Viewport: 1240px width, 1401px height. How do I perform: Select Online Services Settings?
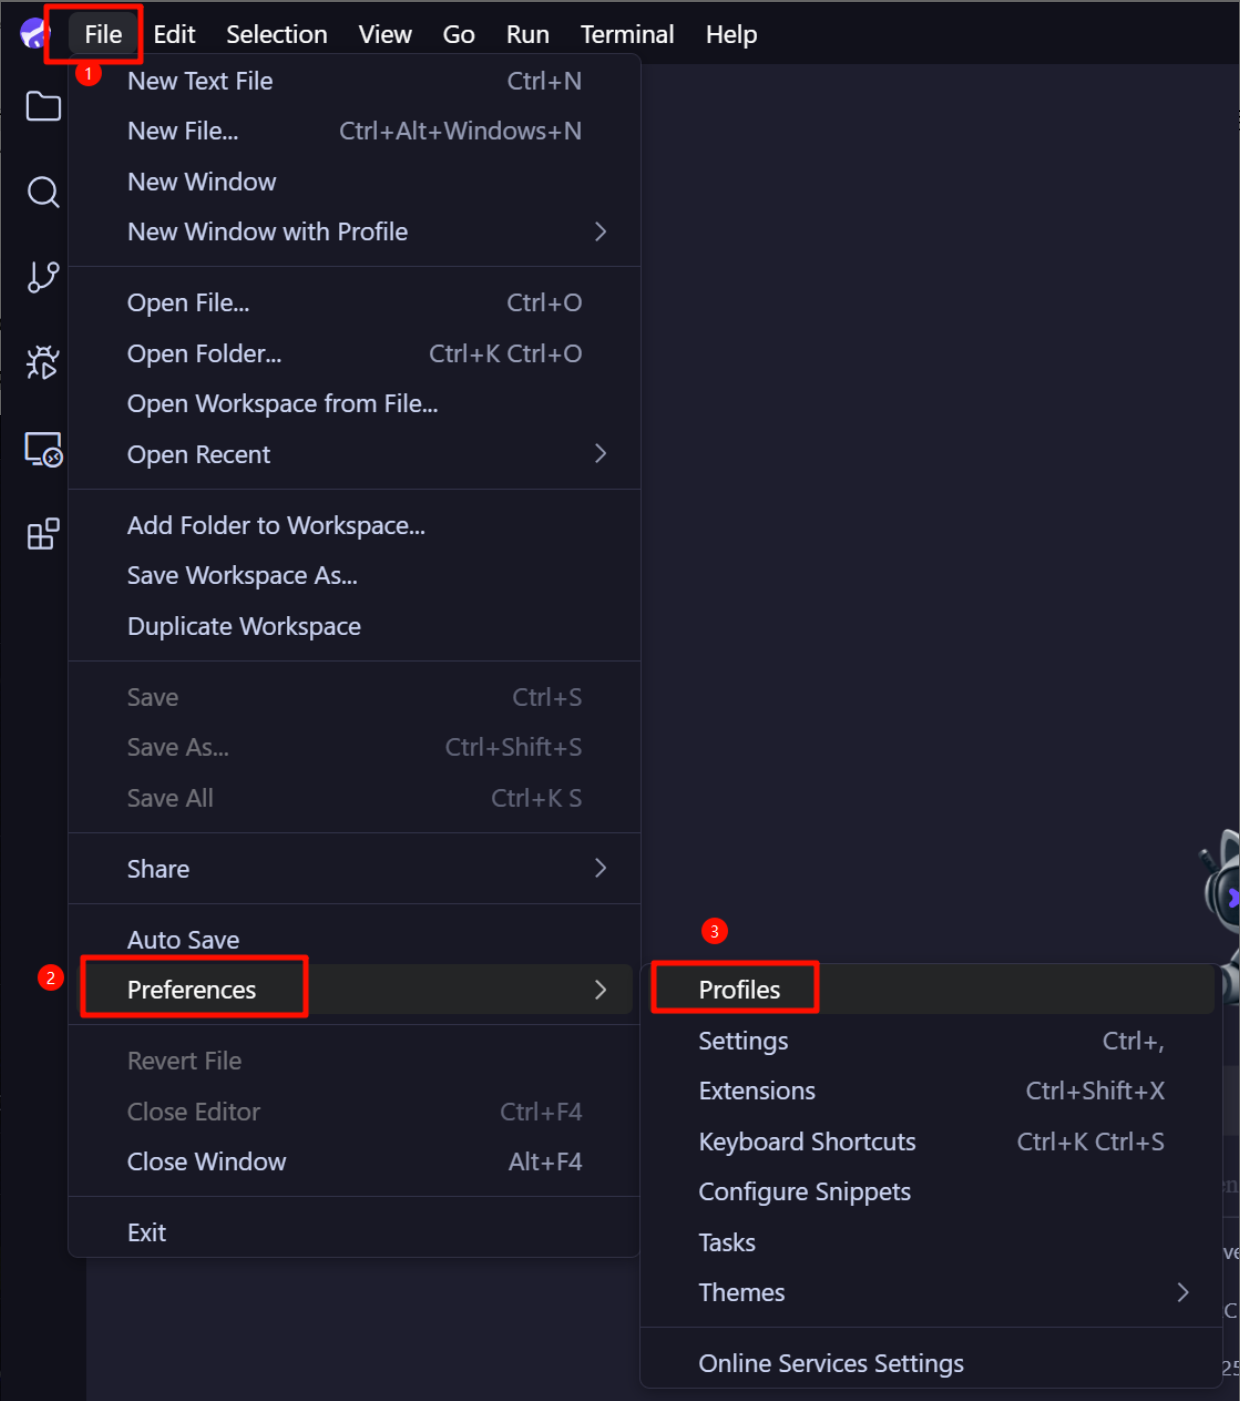(x=831, y=1362)
